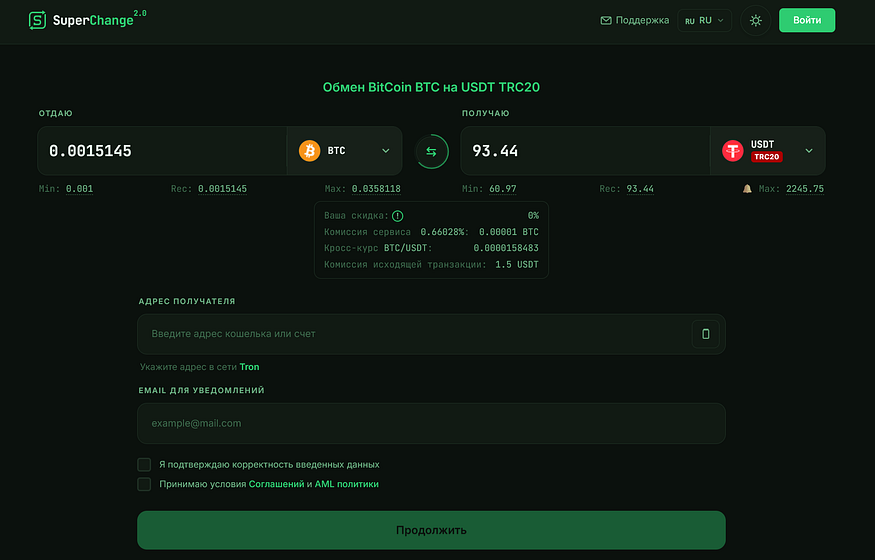Set give amount to Max 0.0358118
Image resolution: width=875 pixels, height=560 pixels.
376,189
